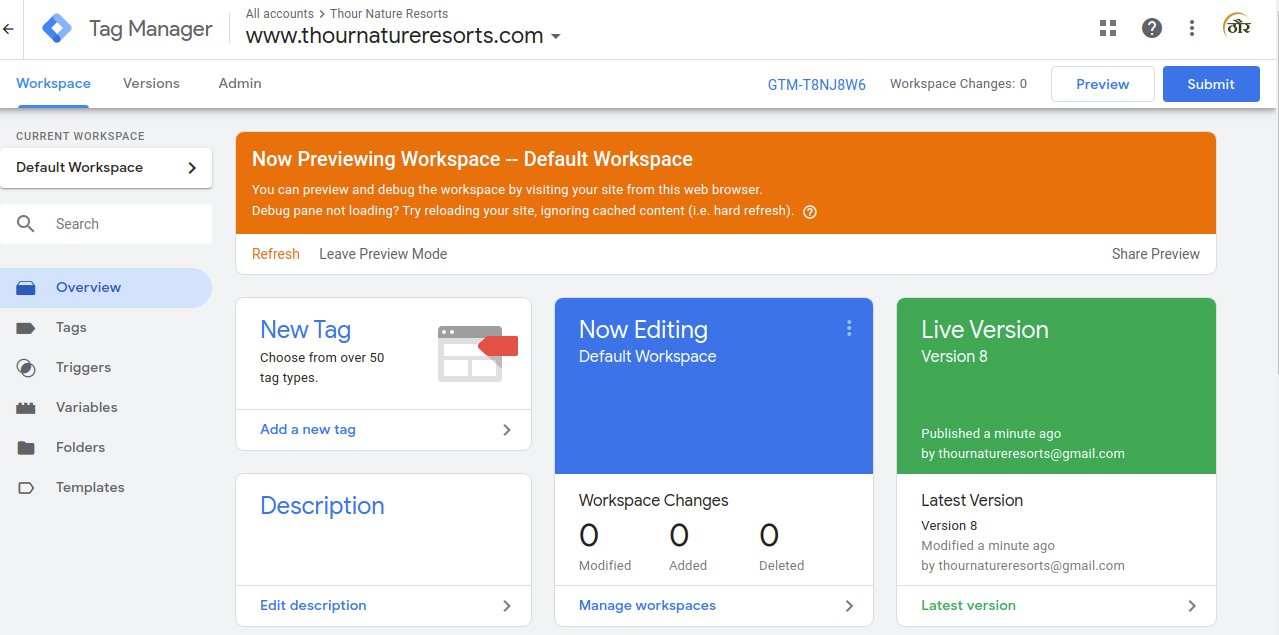Click the chevron beside Latest version
The height and width of the screenshot is (635, 1279).
[x=1192, y=606]
